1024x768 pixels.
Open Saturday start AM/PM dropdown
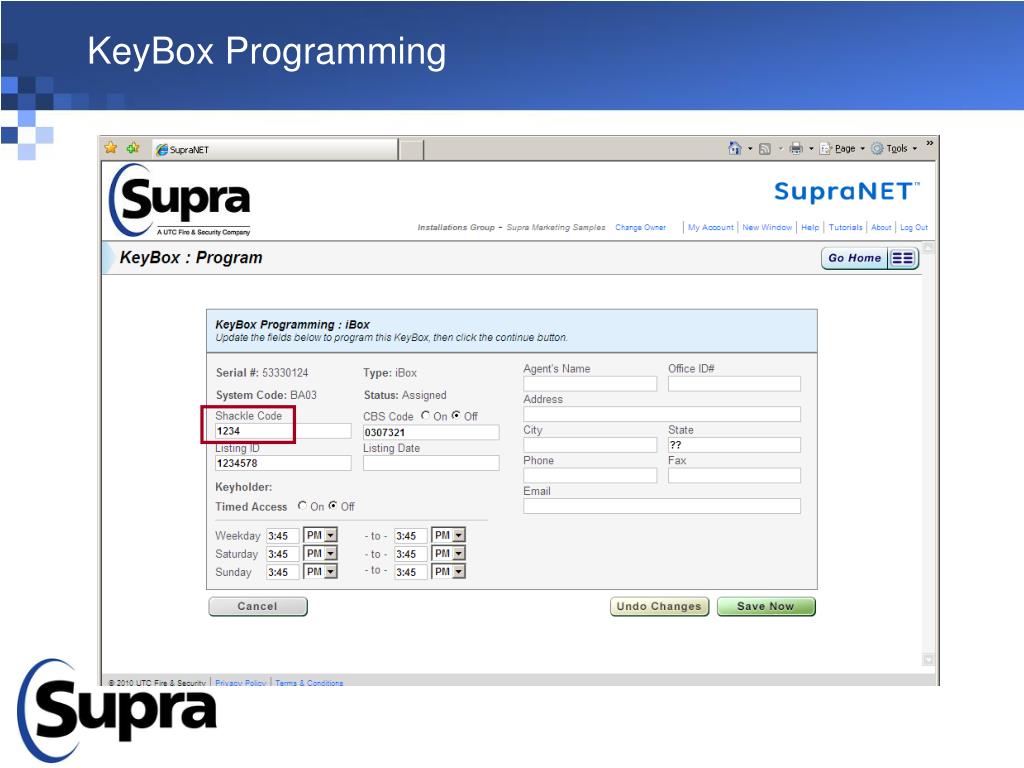click(320, 554)
